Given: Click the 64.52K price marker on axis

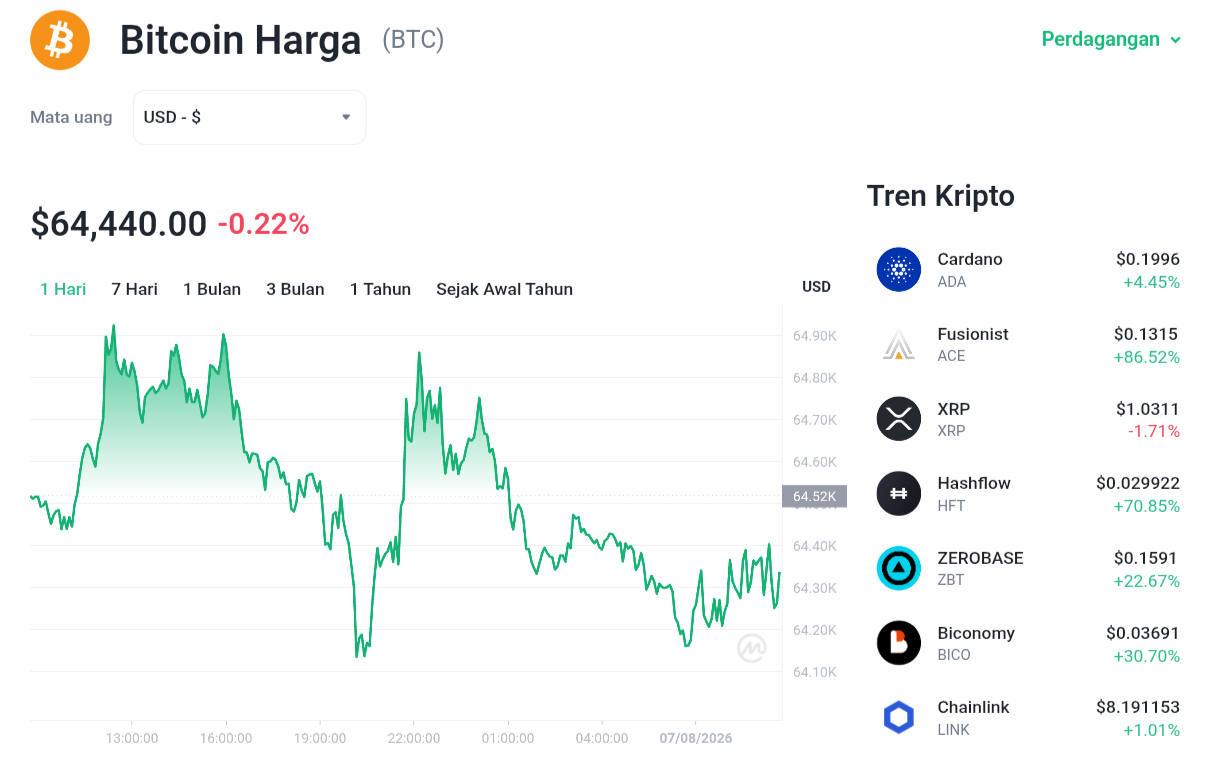Looking at the screenshot, I should pyautogui.click(x=814, y=496).
